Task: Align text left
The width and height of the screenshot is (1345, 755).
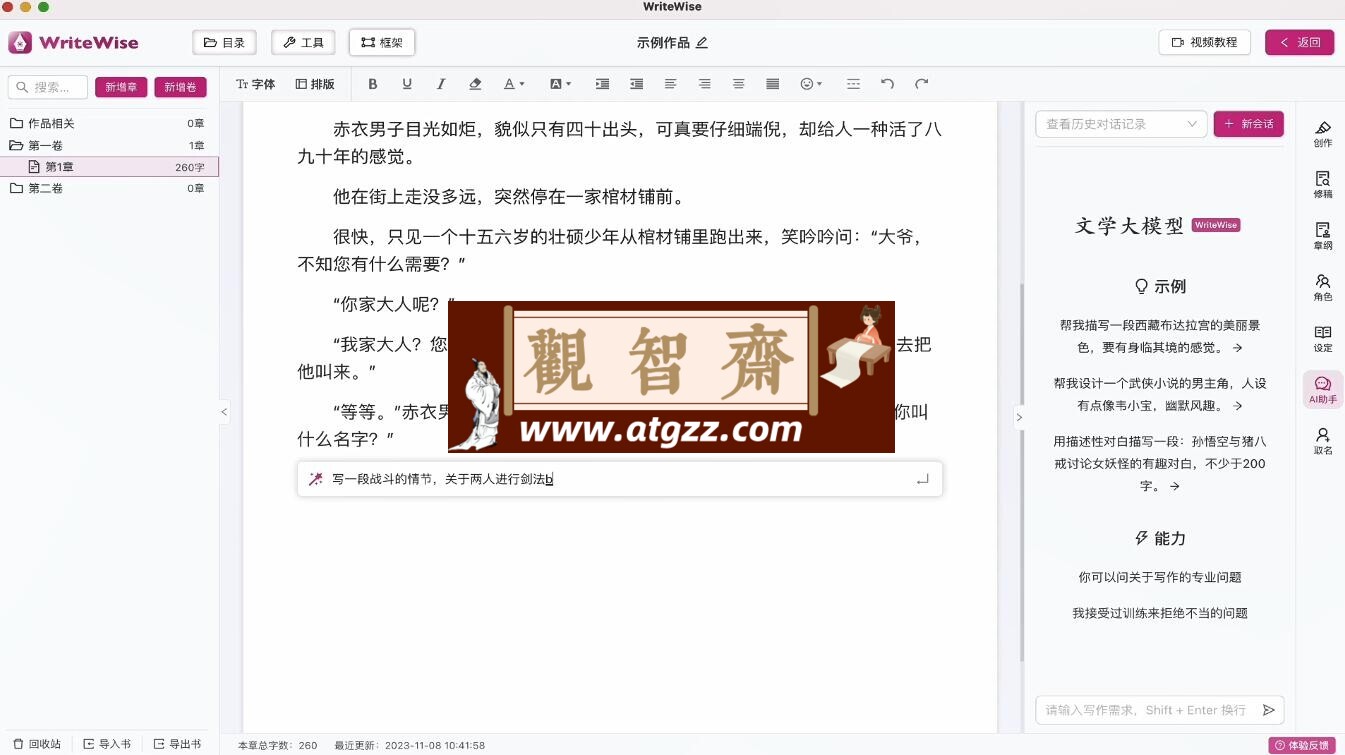Action: click(670, 84)
